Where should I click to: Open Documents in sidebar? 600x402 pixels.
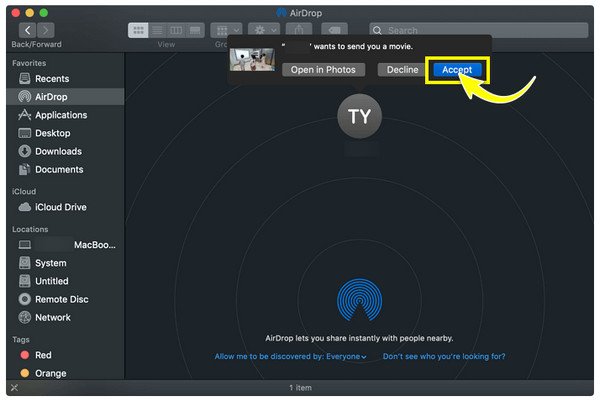coord(65,169)
